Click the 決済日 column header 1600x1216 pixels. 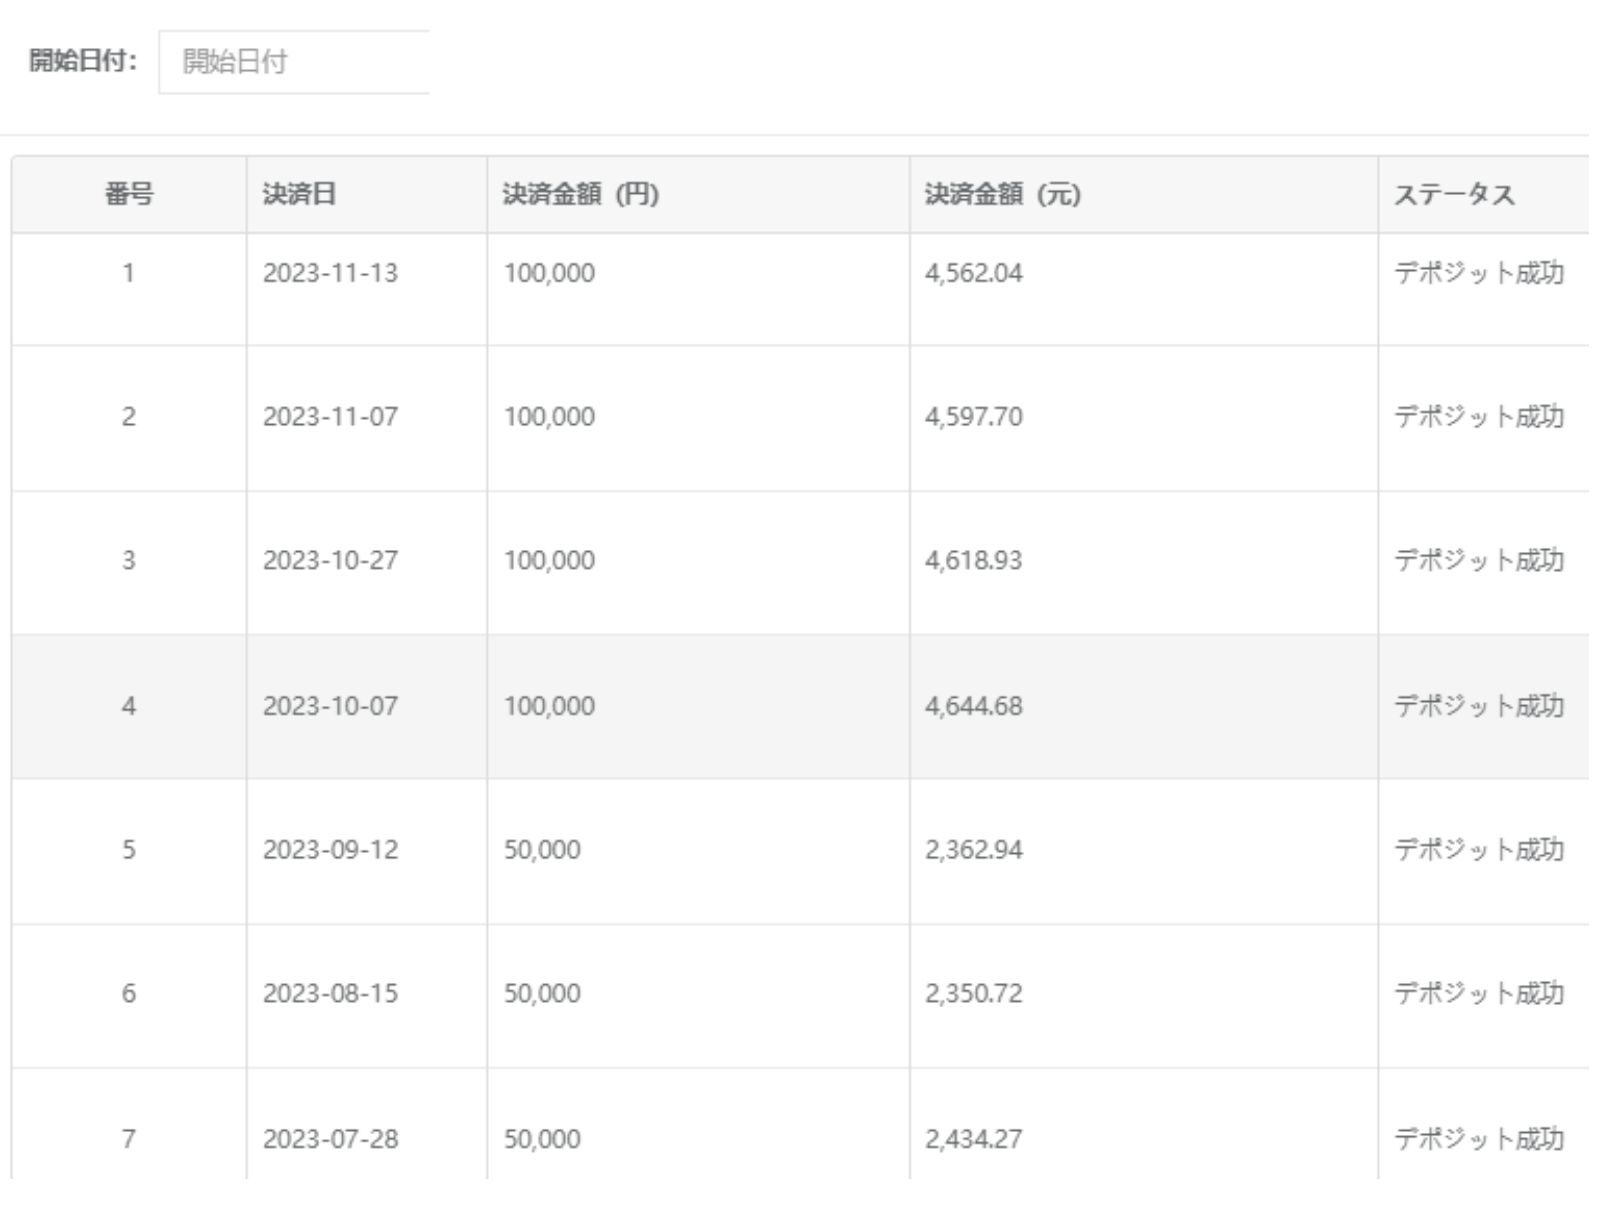(x=299, y=194)
